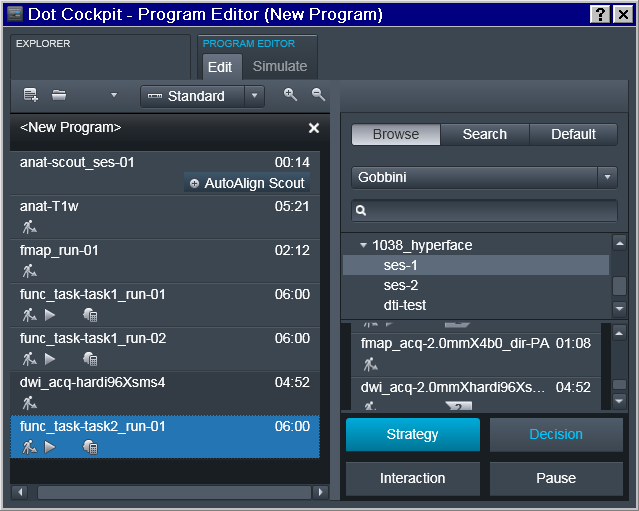Click the horizontal scrollbar track of program list

pyautogui.click(x=174, y=492)
